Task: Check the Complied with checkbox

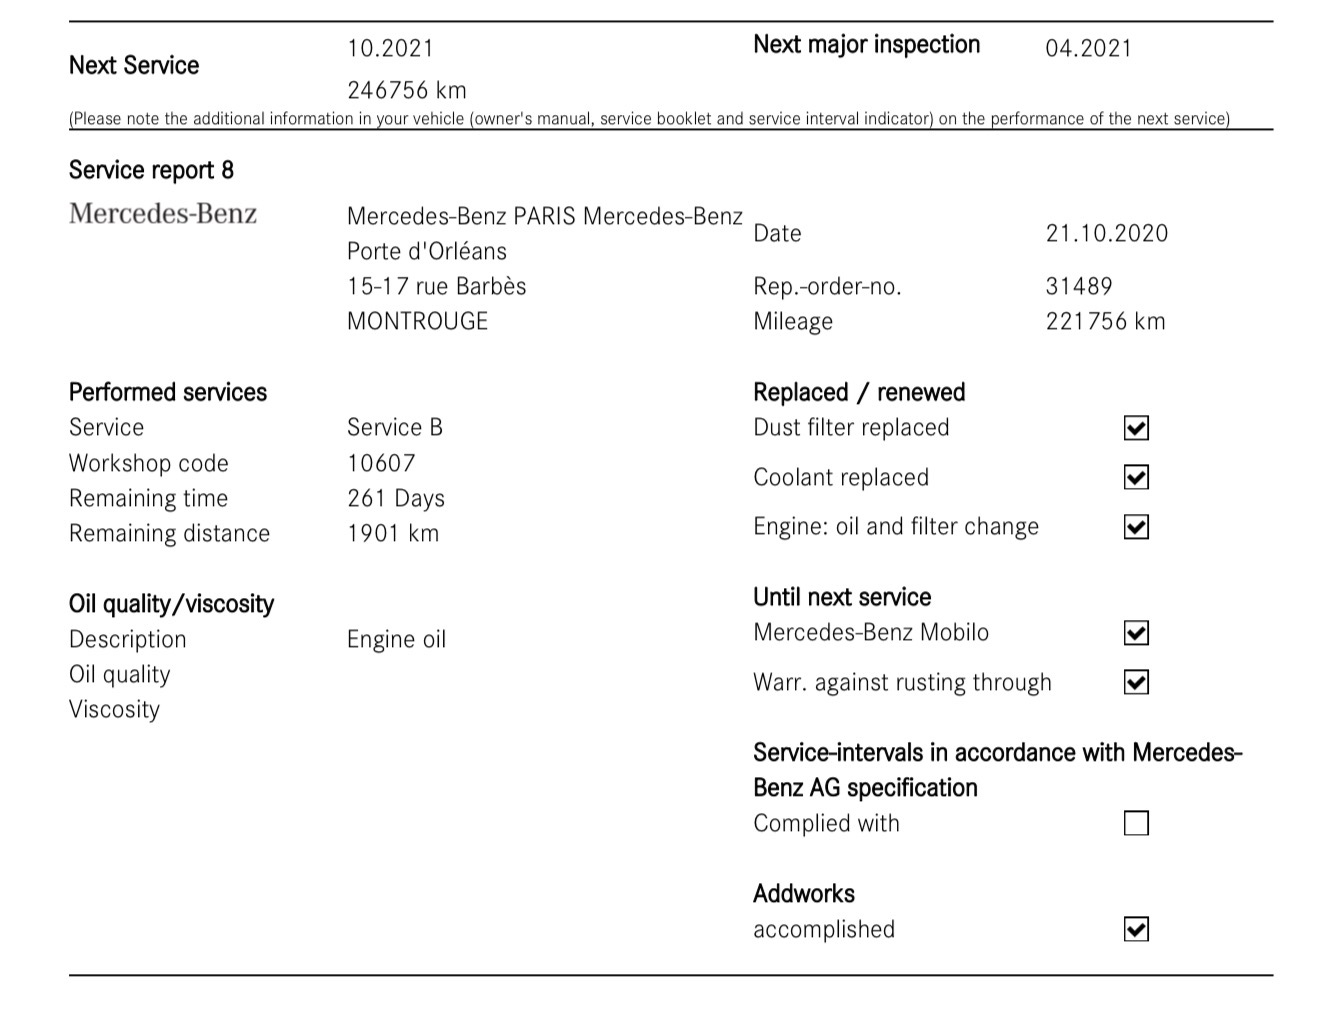Action: tap(1136, 823)
